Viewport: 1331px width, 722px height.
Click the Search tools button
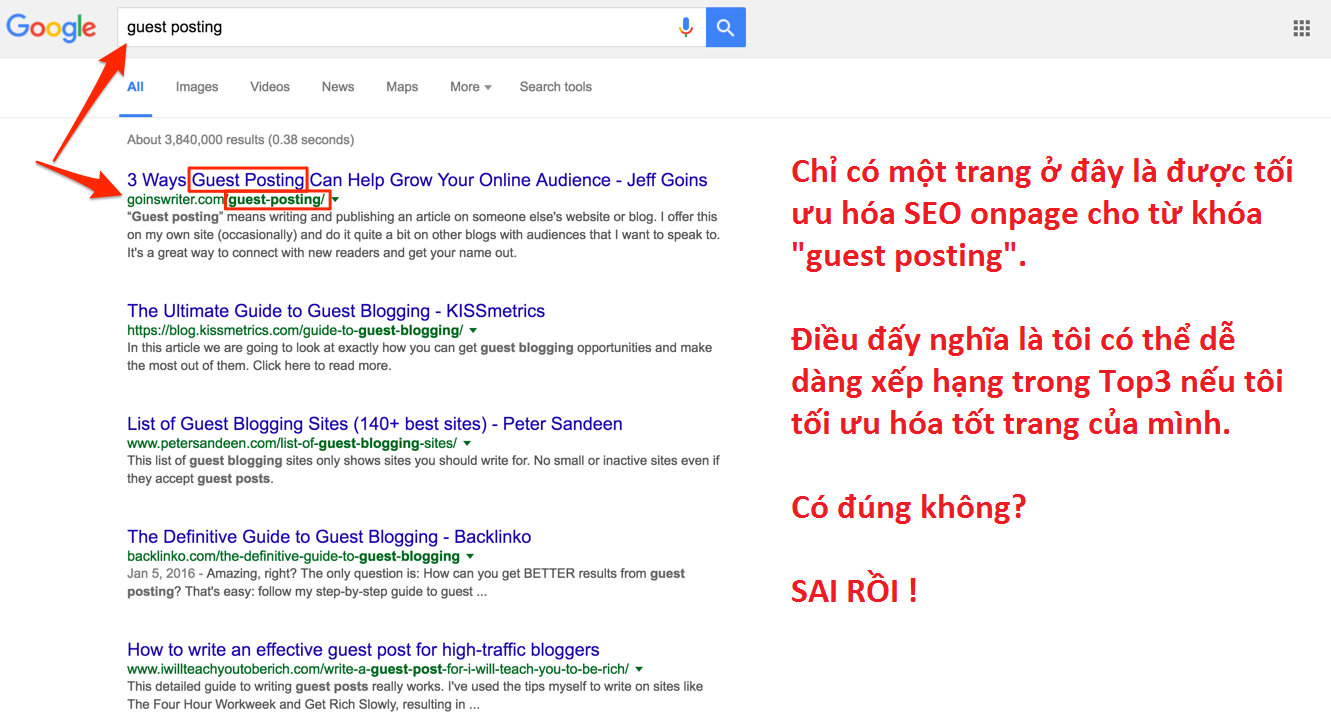coord(555,87)
